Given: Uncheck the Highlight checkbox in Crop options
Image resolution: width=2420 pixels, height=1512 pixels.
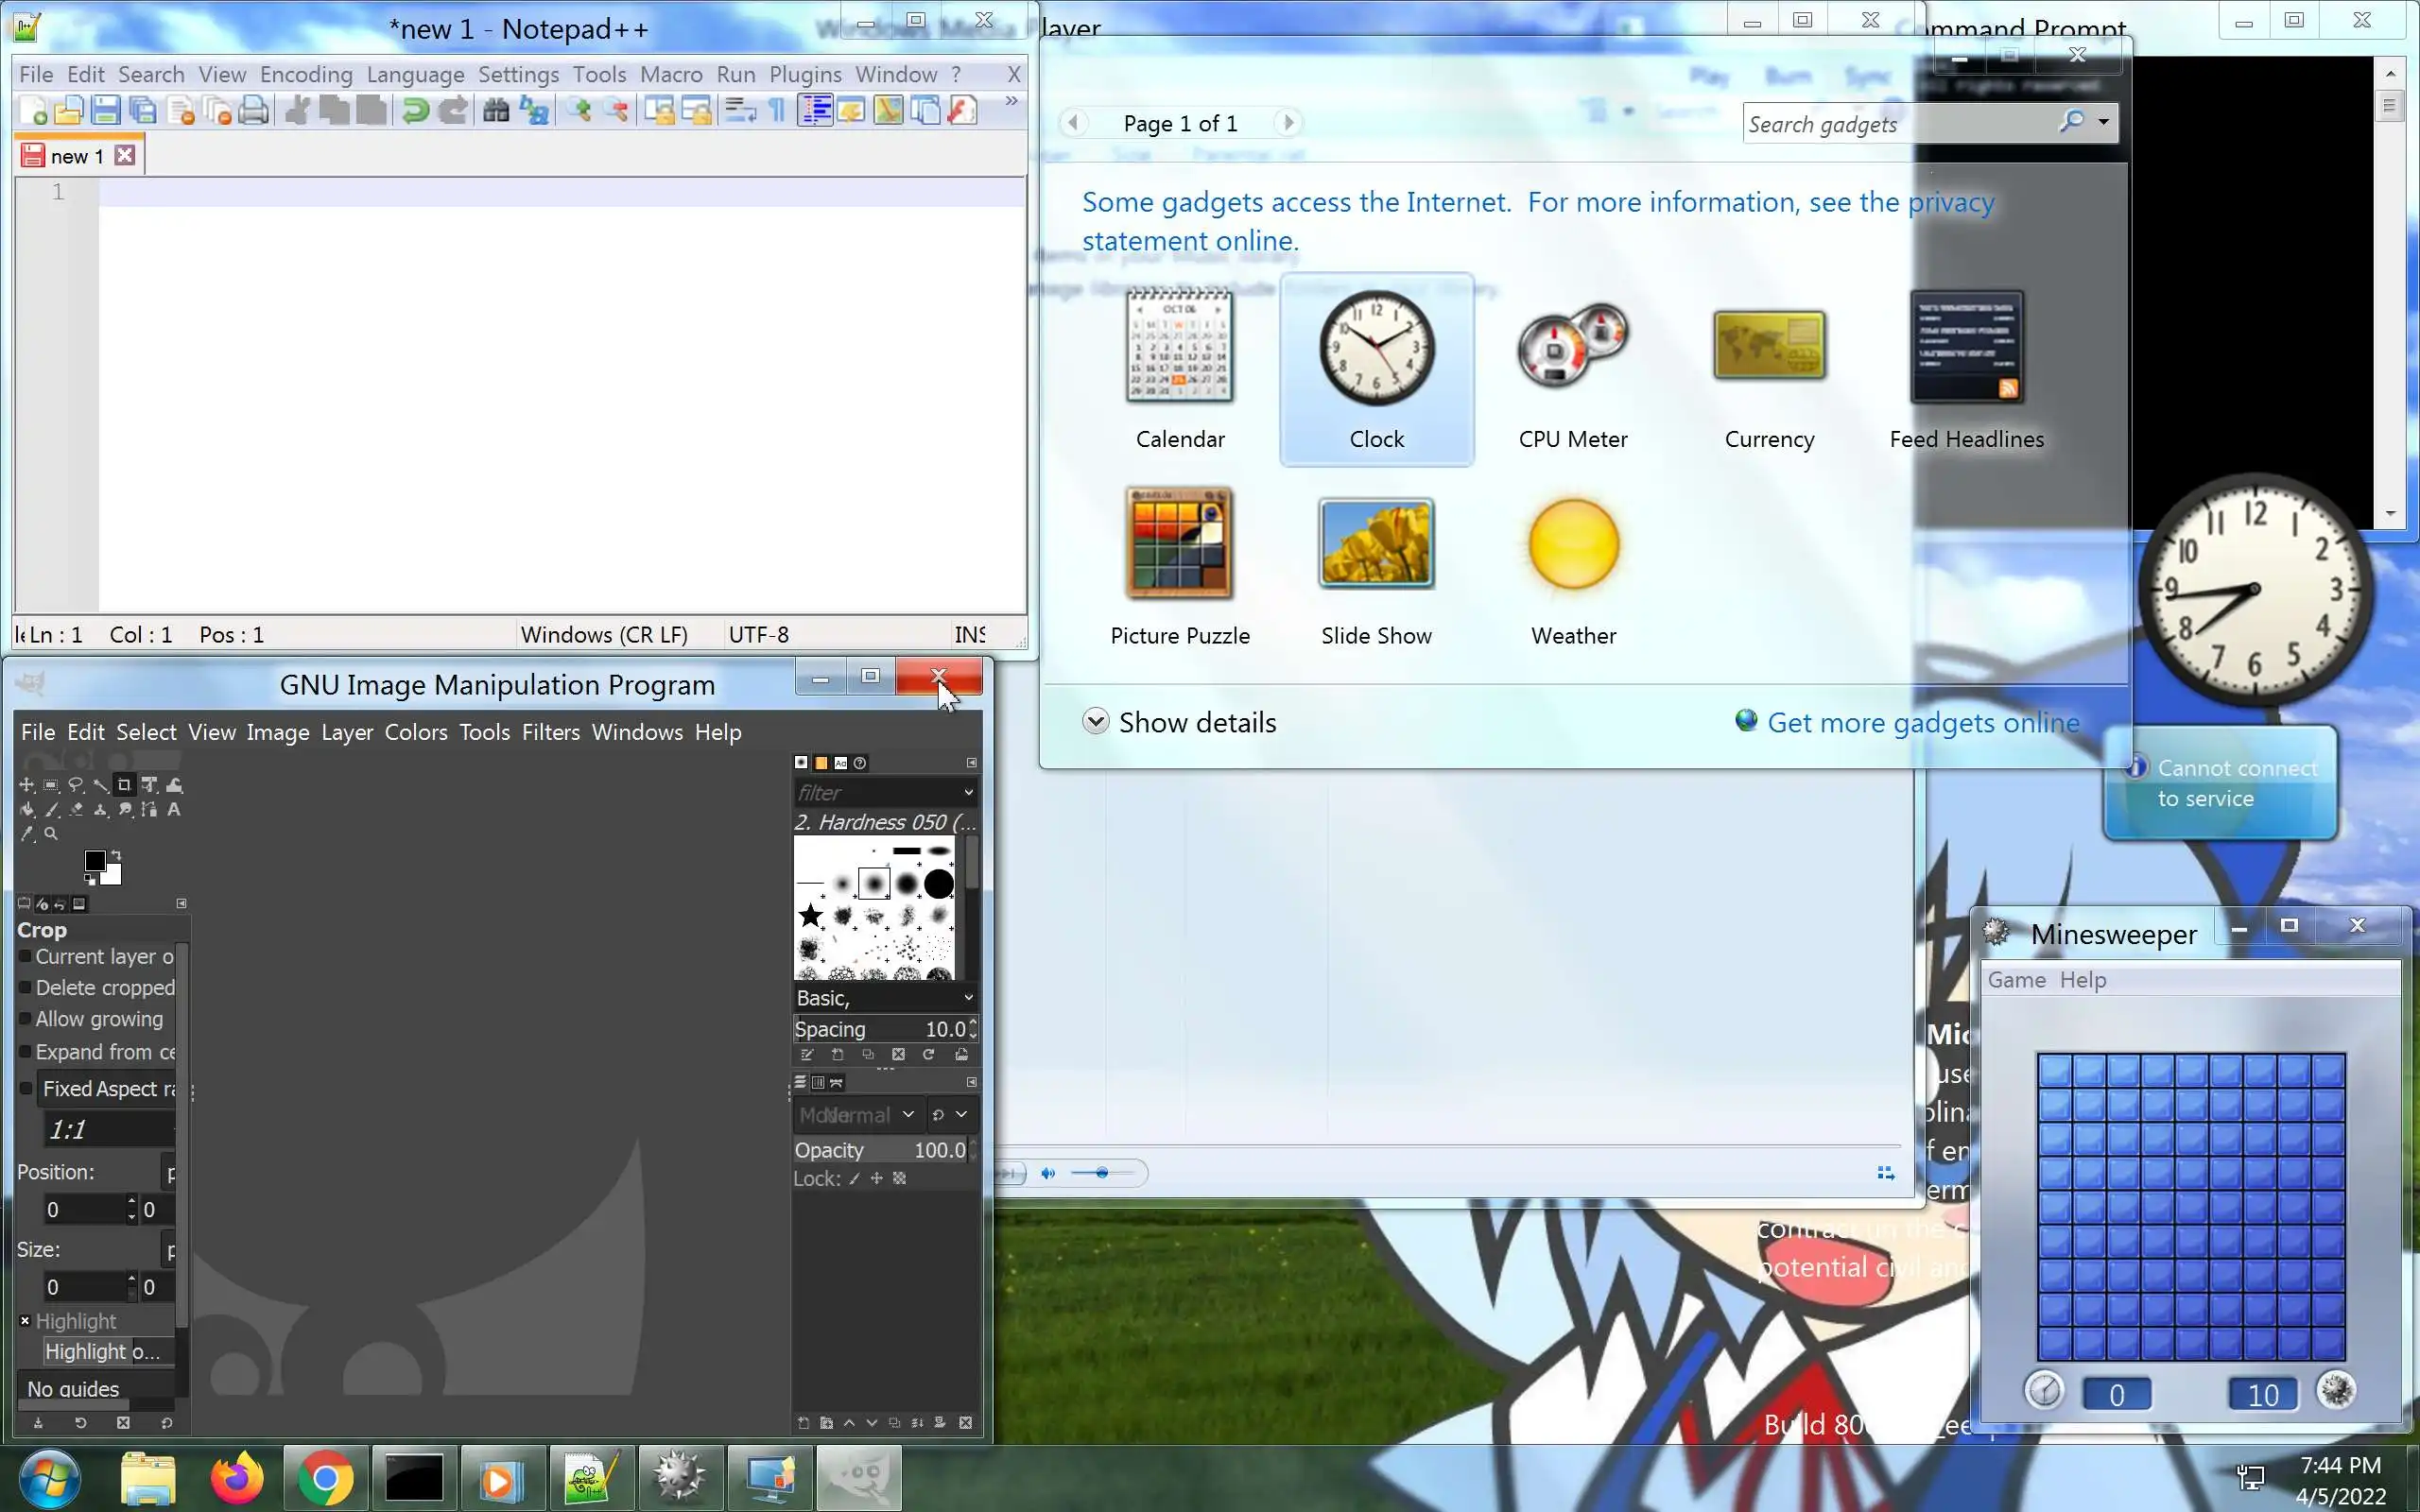Looking at the screenshot, I should pyautogui.click(x=25, y=1321).
